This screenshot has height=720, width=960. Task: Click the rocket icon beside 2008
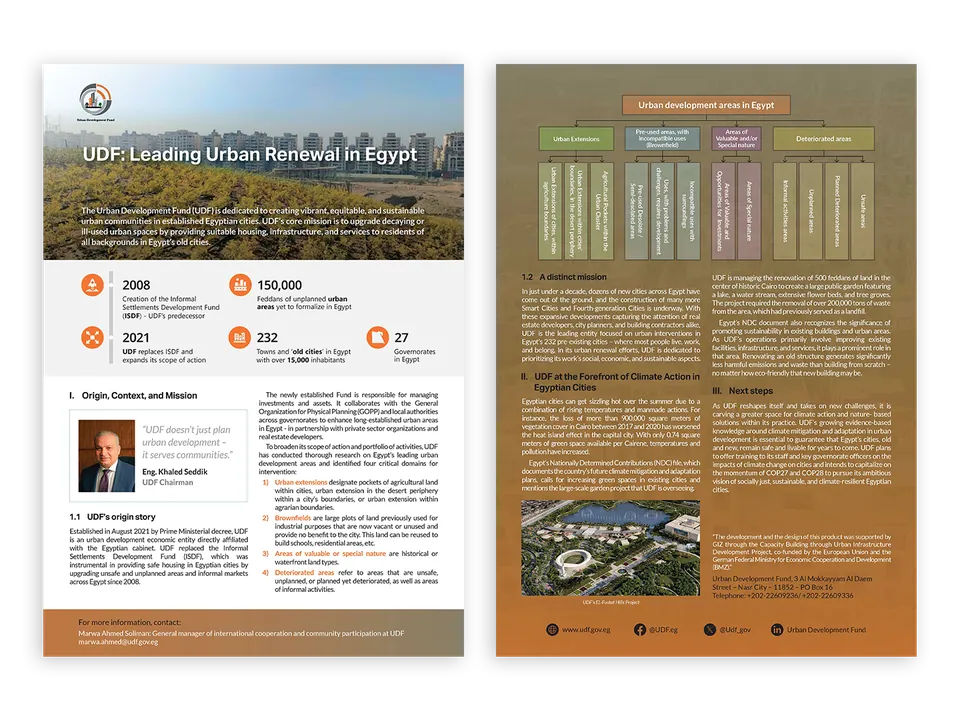point(92,285)
